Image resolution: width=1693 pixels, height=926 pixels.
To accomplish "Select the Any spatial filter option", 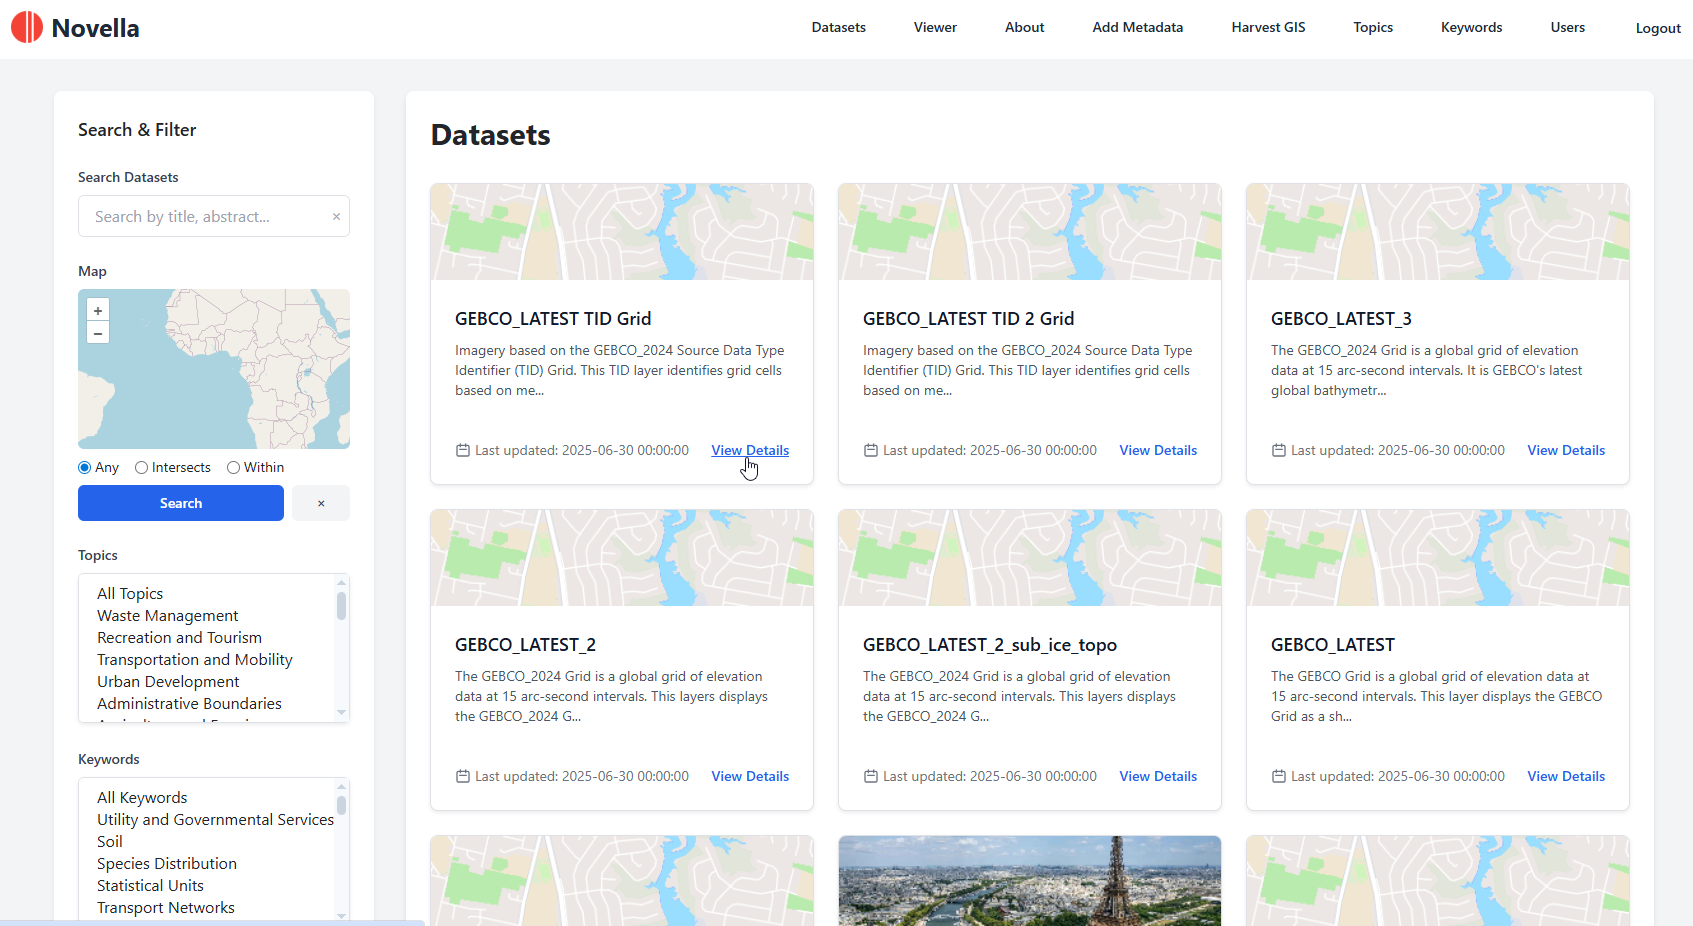I will point(85,468).
